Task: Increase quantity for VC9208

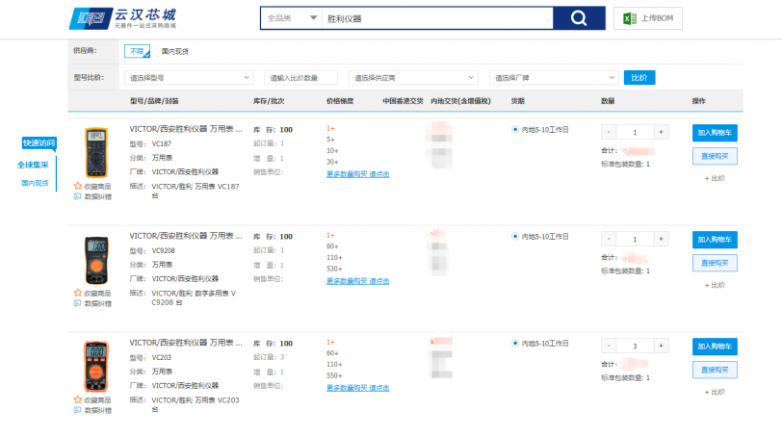Action: [661, 239]
